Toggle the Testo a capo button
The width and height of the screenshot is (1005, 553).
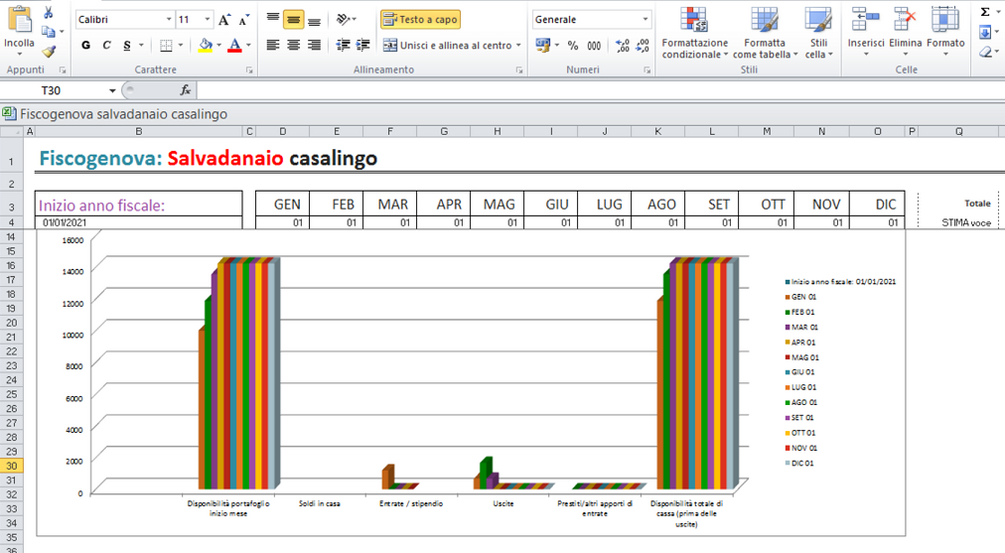tap(420, 19)
